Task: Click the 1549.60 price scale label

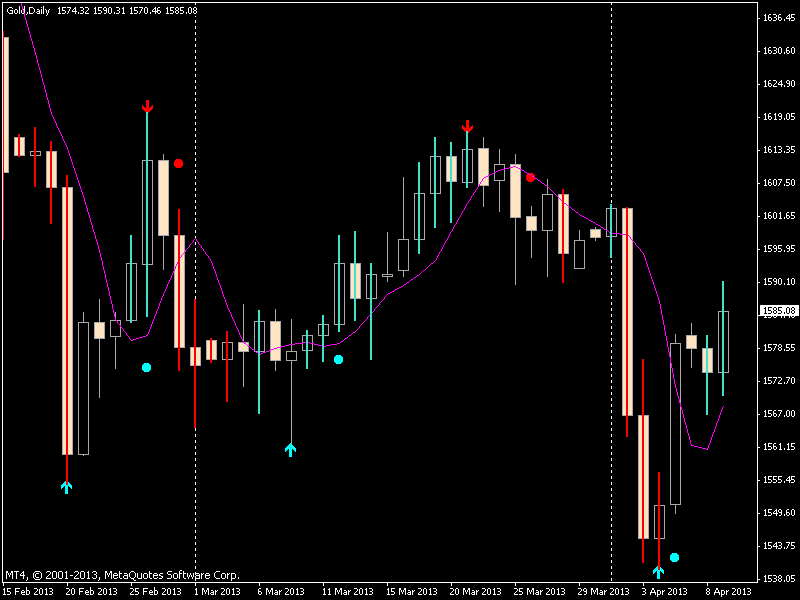Action: coord(779,513)
